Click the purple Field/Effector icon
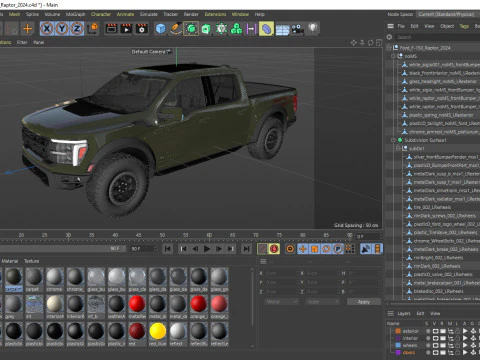 click(x=251, y=29)
